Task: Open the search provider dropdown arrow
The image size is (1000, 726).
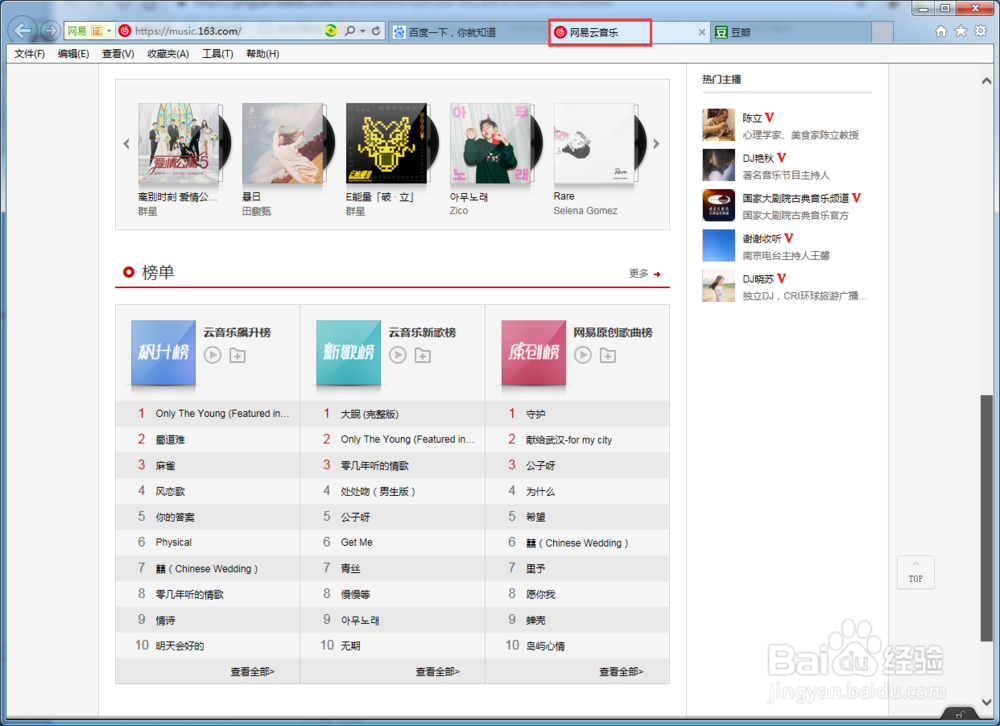Action: click(x=362, y=31)
